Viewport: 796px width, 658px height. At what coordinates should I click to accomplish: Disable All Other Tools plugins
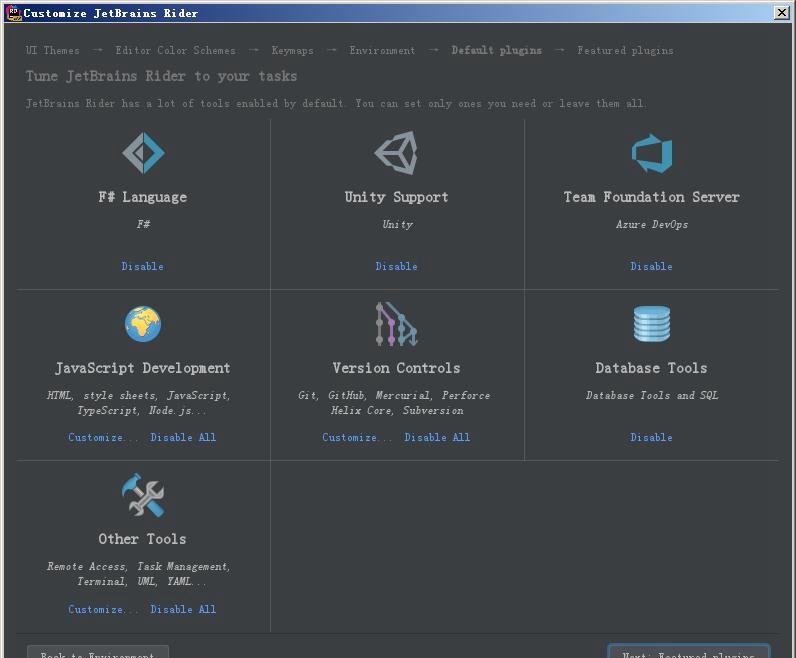click(183, 609)
